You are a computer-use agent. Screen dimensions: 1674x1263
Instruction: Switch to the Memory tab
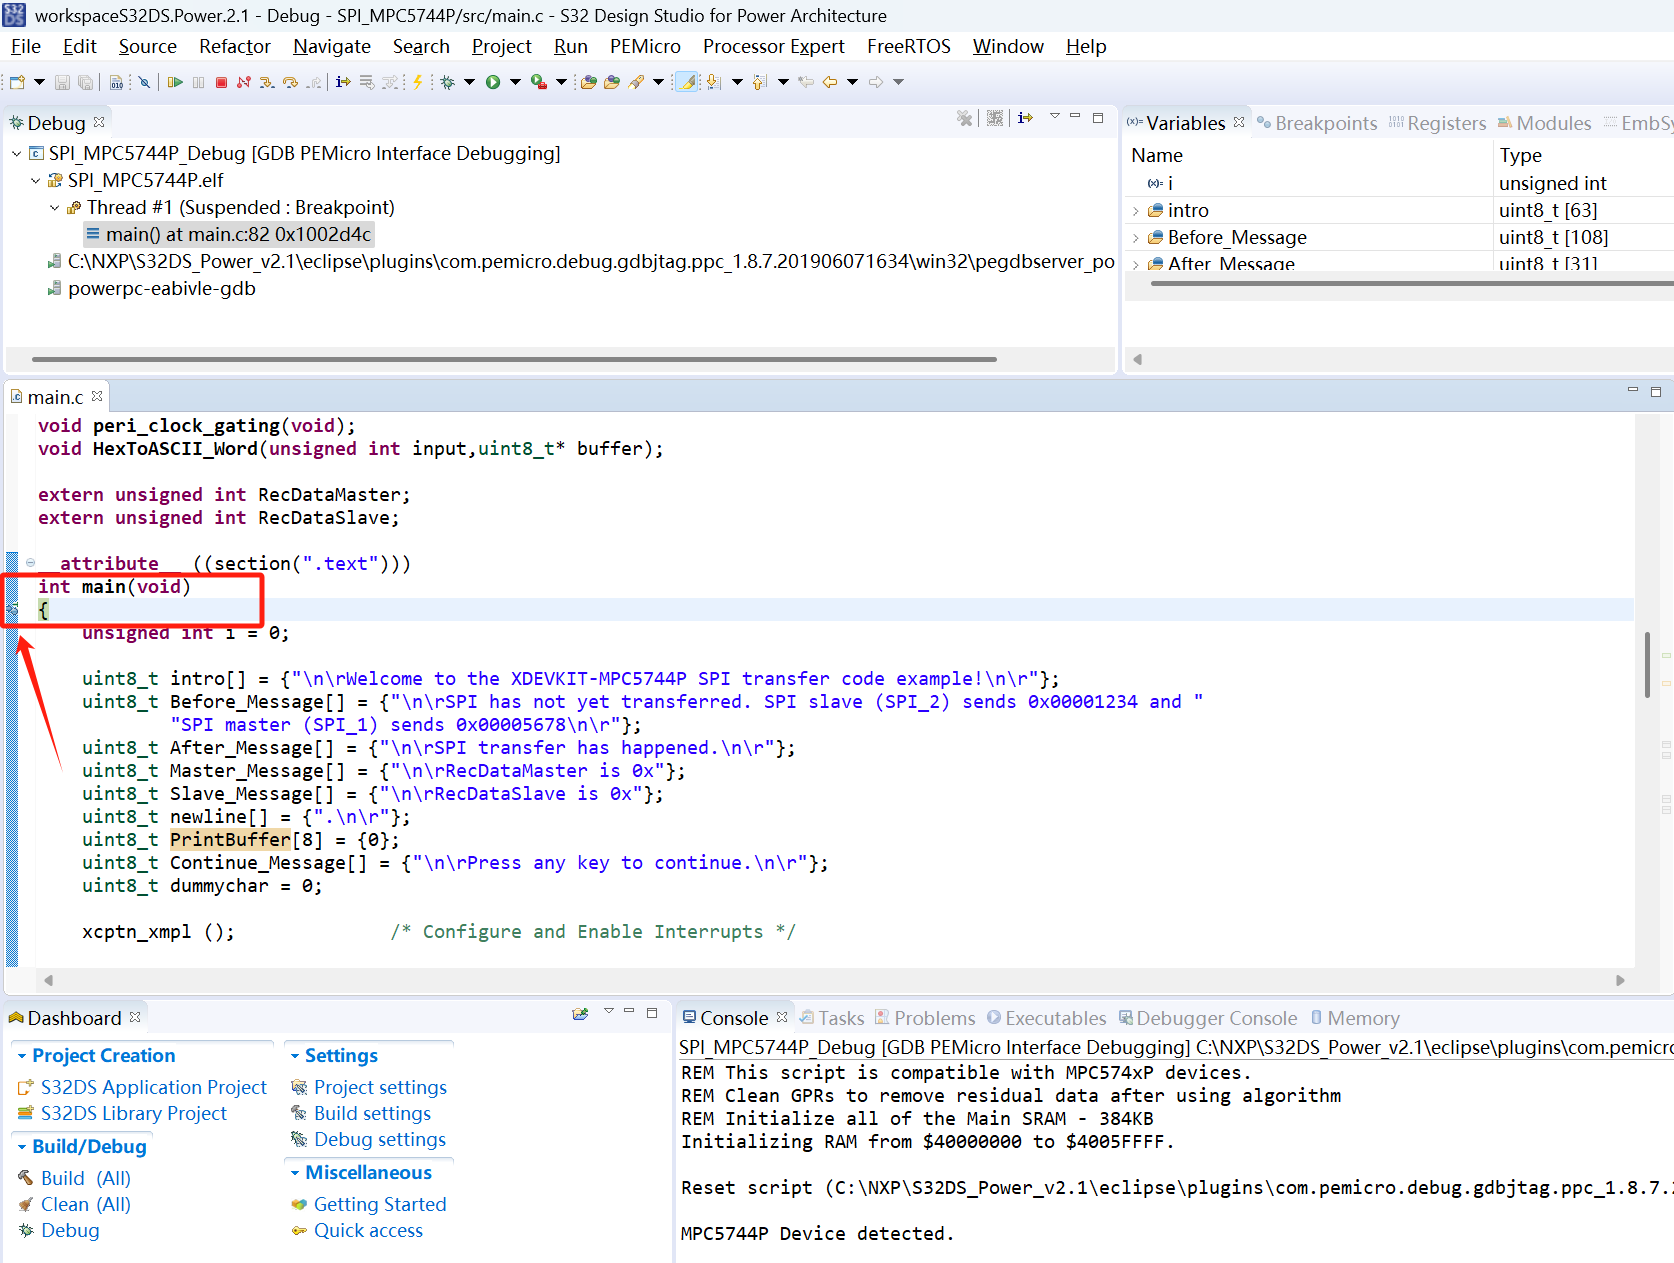1355,1018
